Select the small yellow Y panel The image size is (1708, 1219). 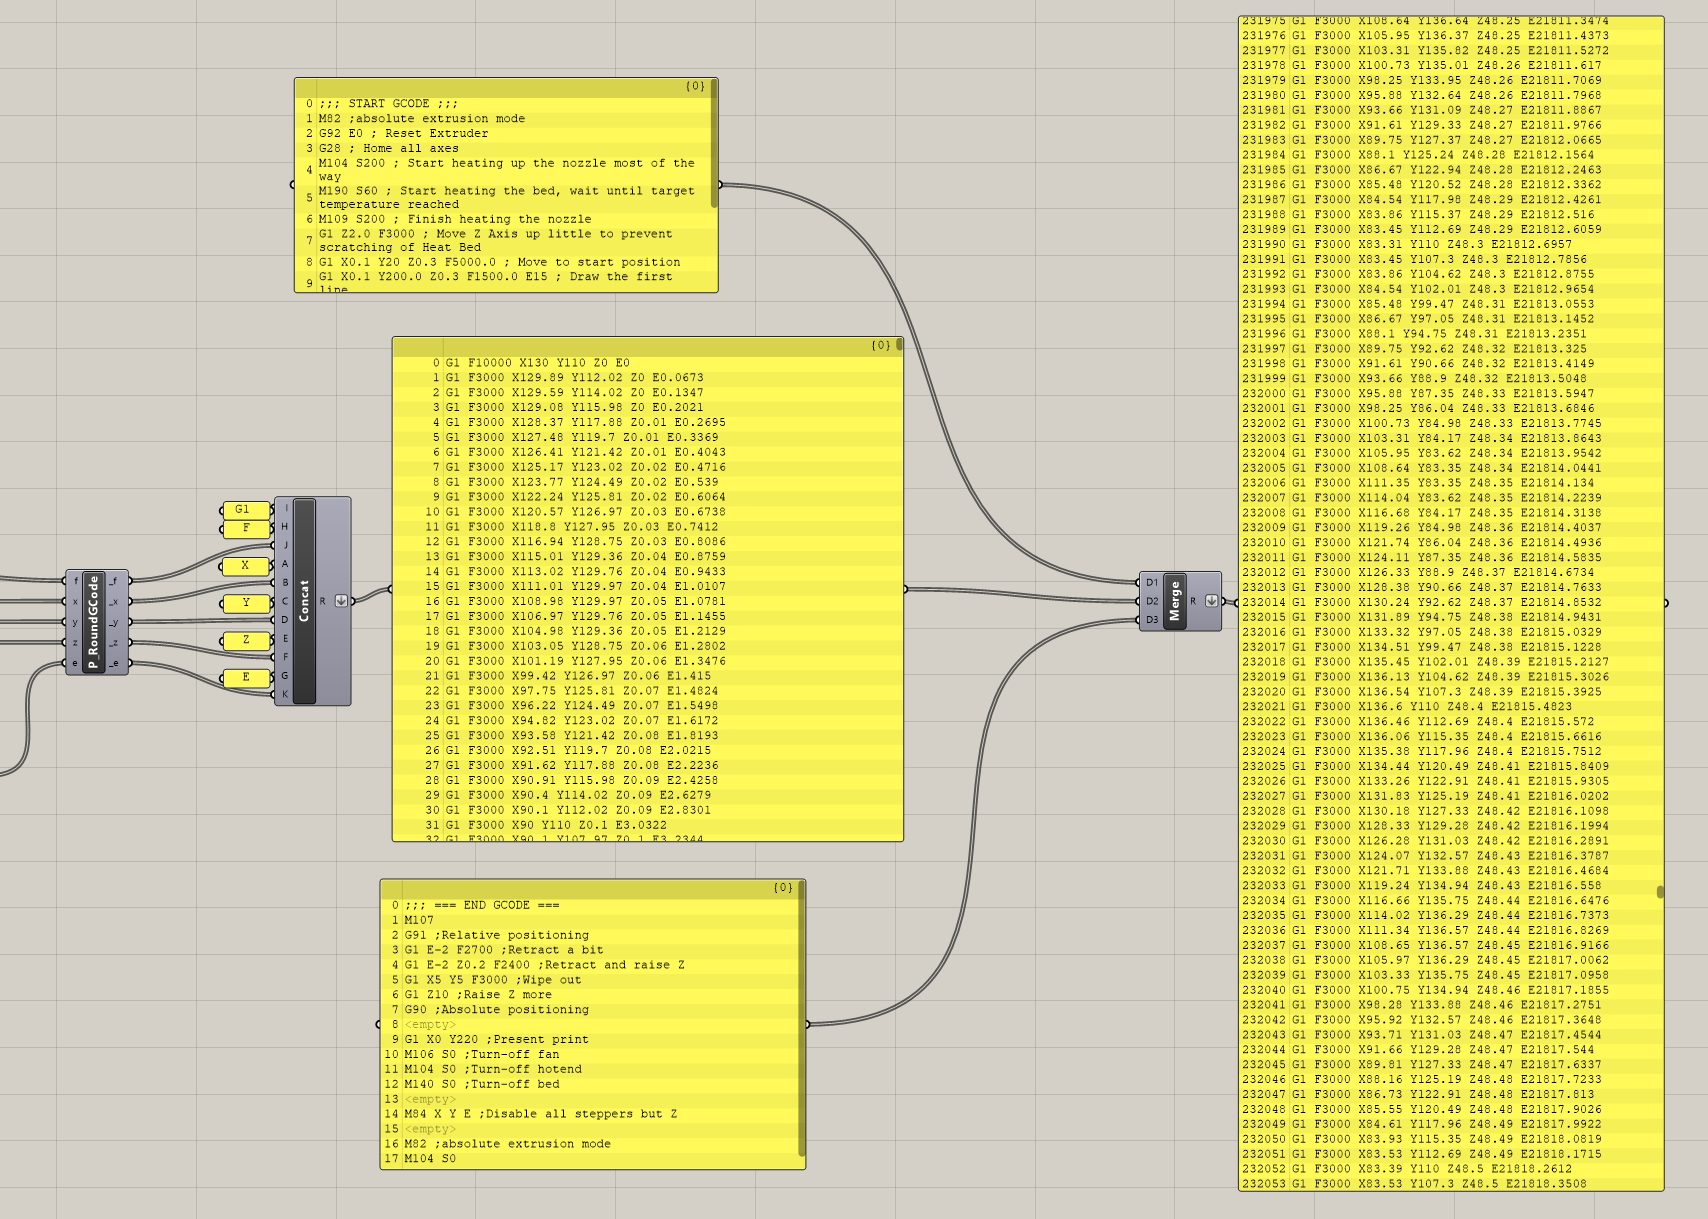pos(246,603)
